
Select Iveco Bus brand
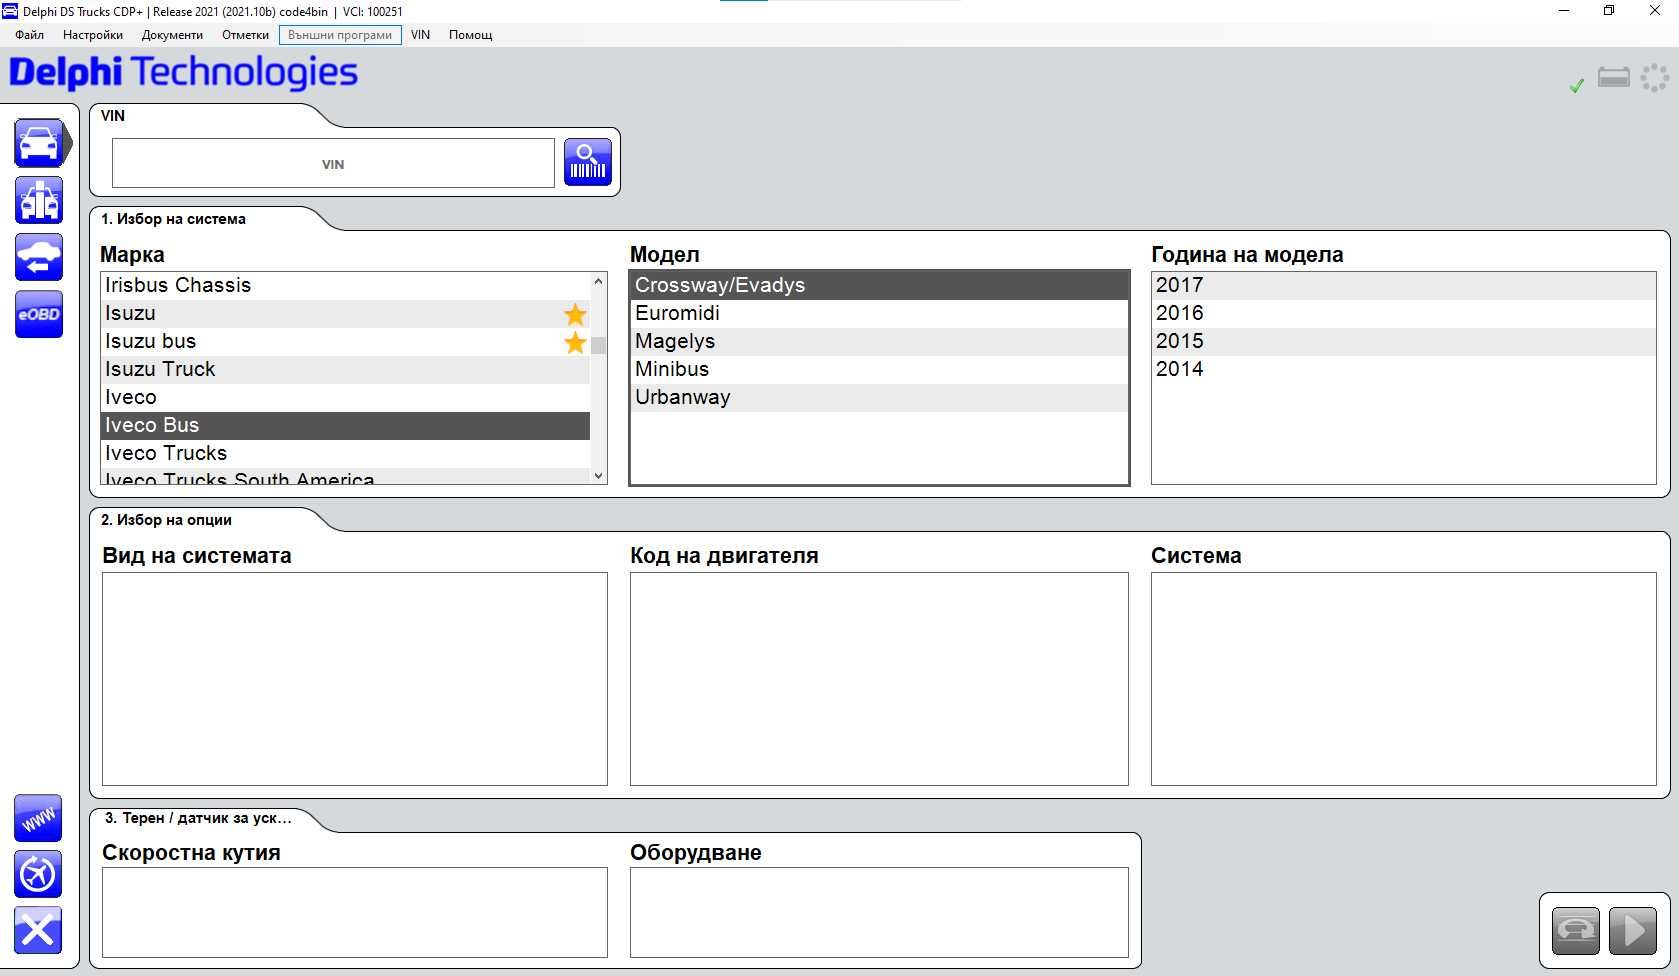pyautogui.click(x=345, y=425)
